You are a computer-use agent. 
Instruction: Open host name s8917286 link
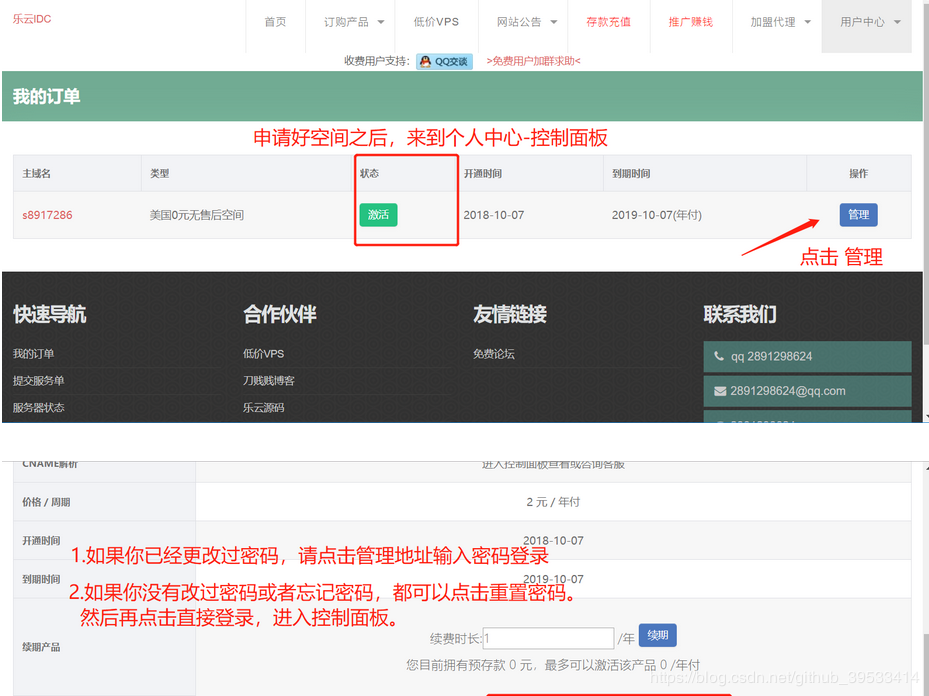pos(47,215)
